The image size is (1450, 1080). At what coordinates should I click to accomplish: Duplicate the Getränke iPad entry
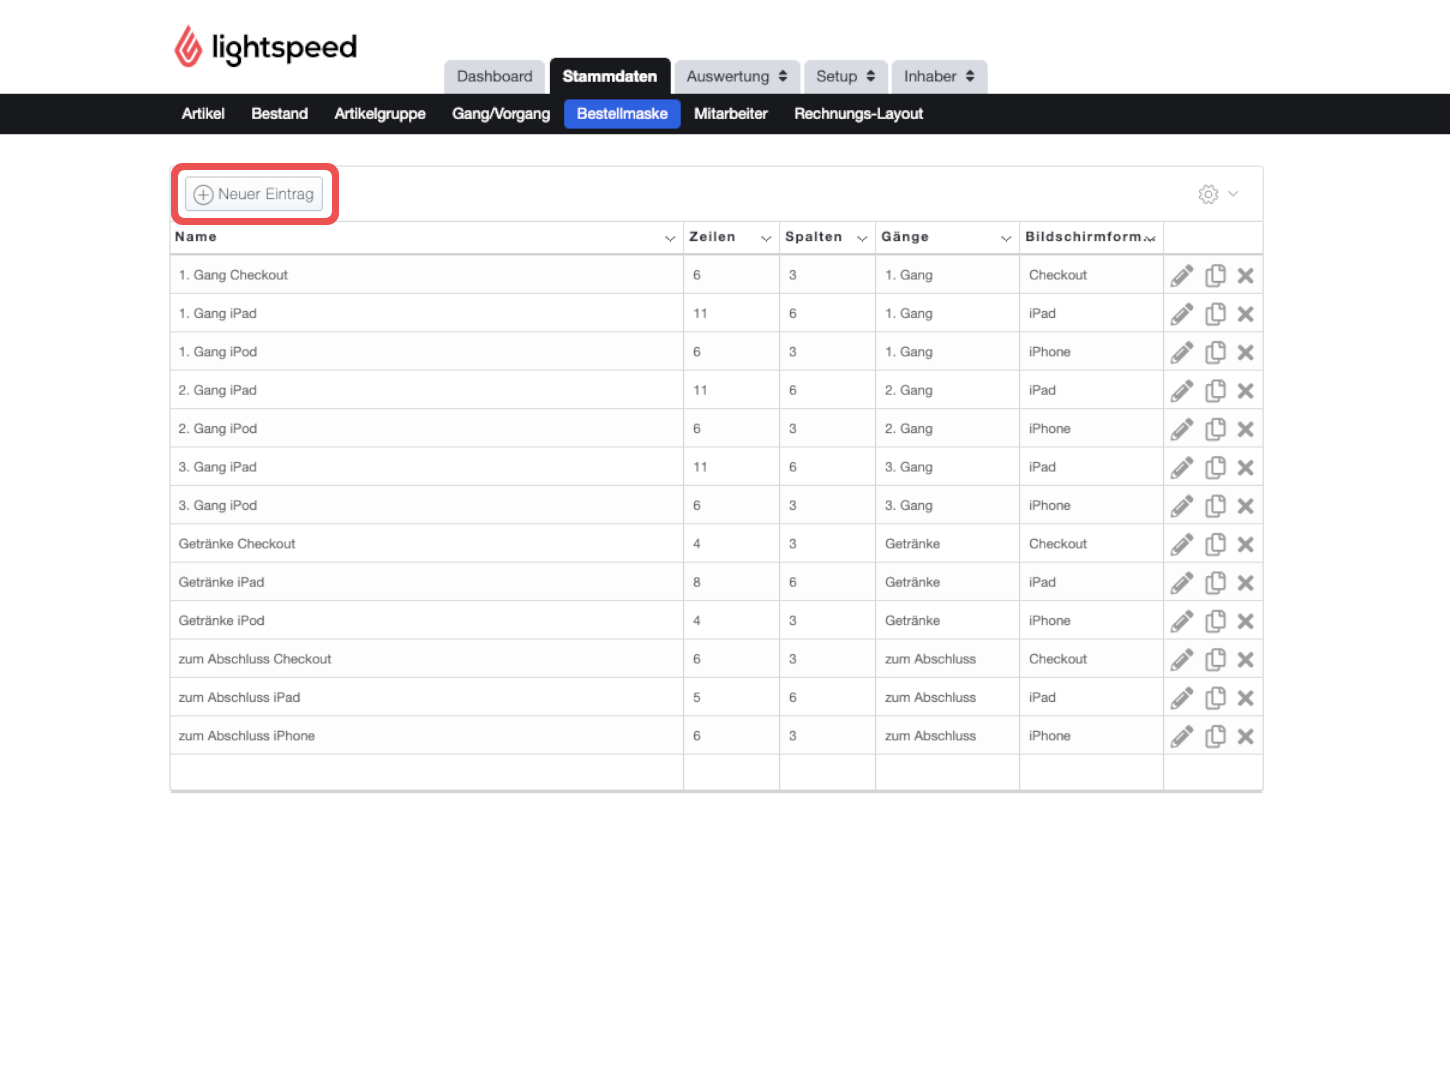[x=1215, y=583]
